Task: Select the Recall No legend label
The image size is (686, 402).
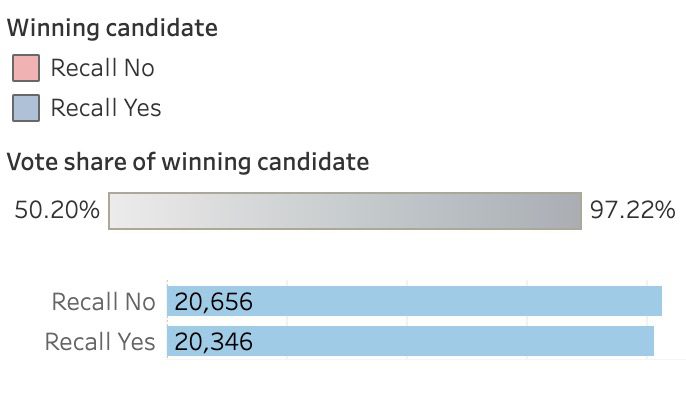Action: [x=103, y=68]
